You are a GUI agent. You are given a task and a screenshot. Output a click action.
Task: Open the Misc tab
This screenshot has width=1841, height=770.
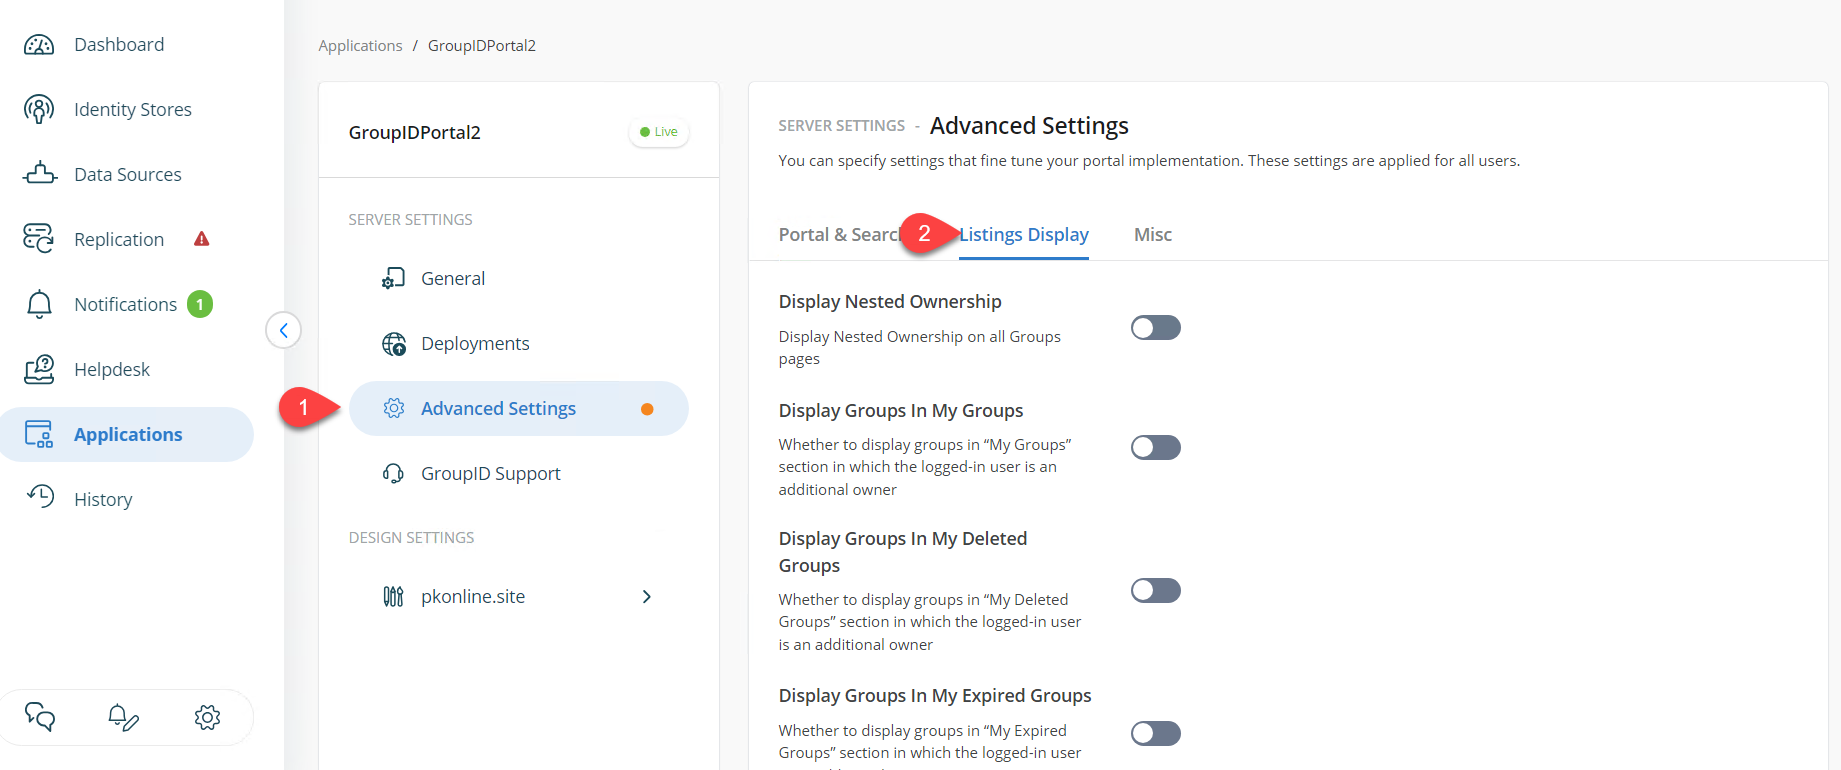1153,235
